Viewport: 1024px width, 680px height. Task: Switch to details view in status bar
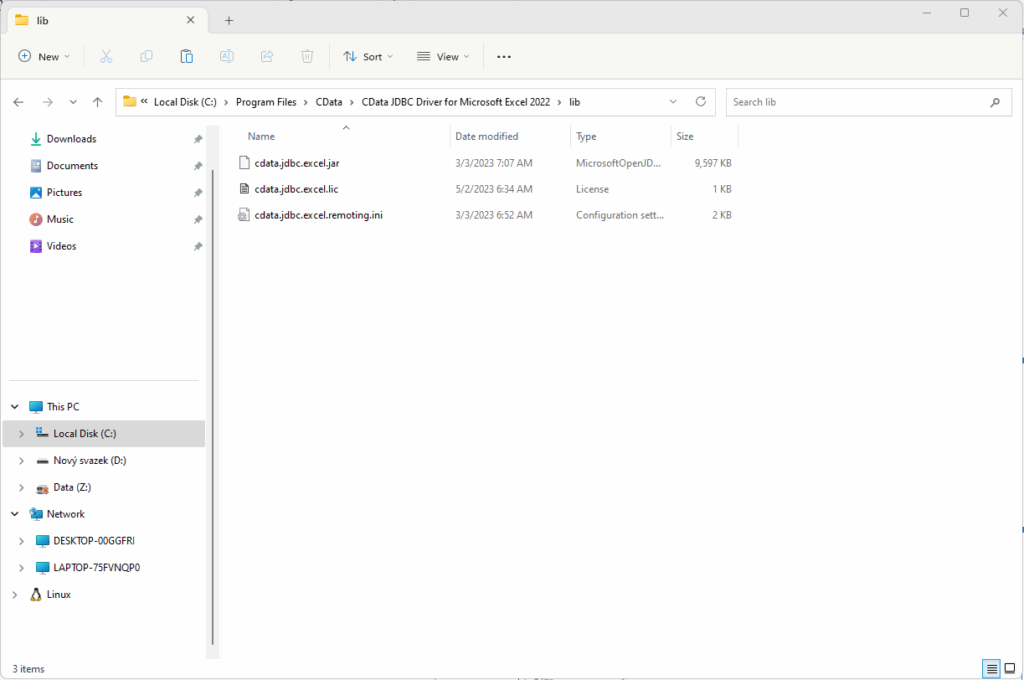click(x=991, y=668)
